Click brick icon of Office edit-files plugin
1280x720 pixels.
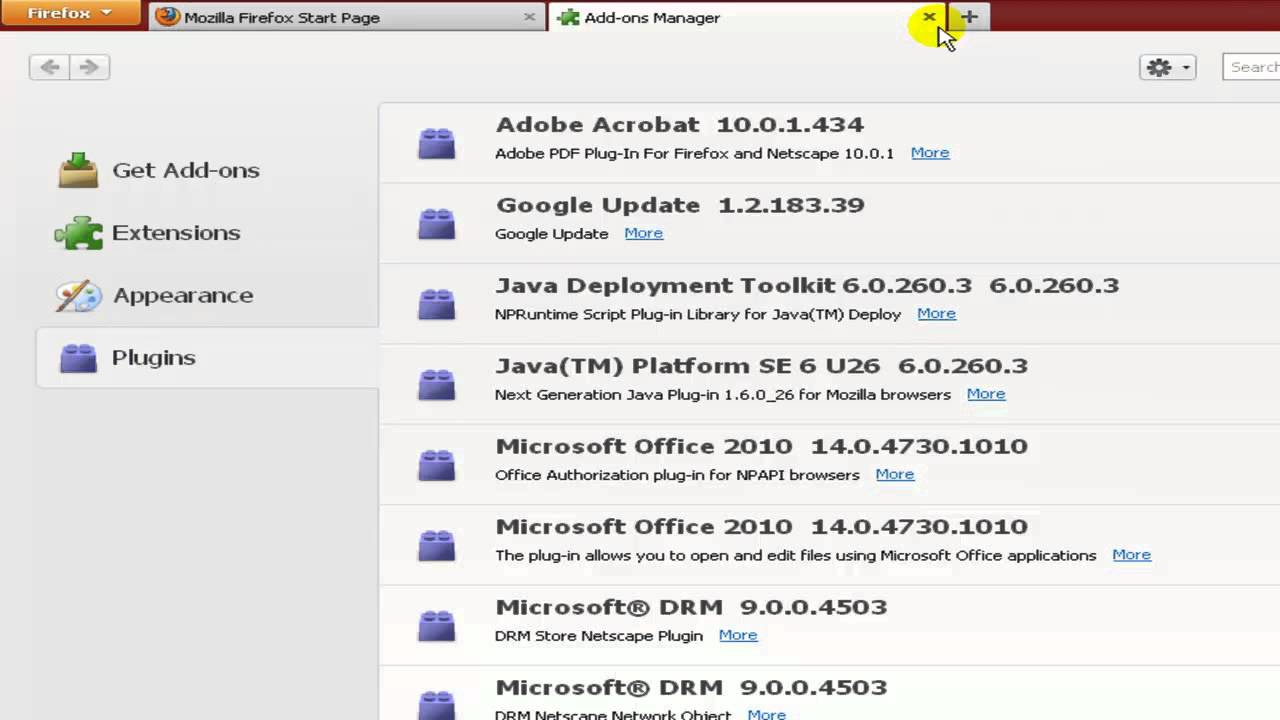click(x=436, y=545)
